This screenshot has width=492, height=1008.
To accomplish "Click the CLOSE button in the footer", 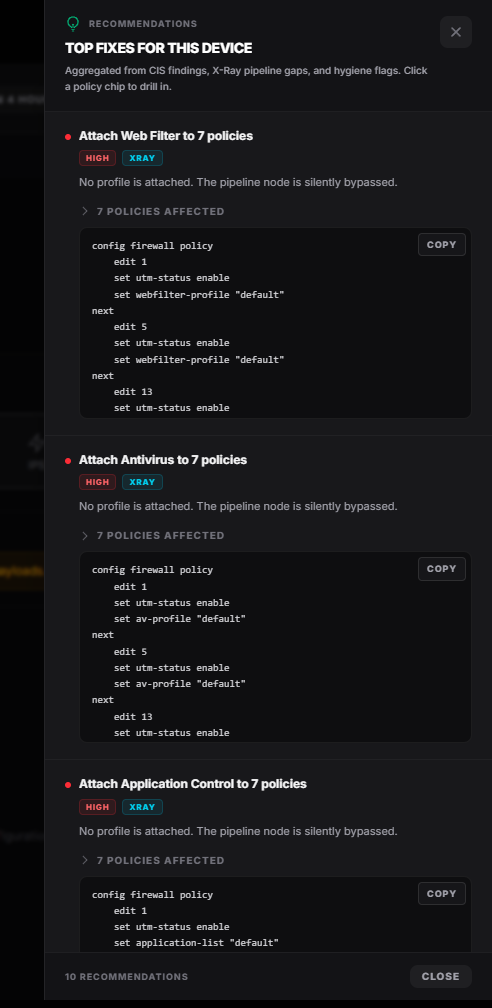I will [441, 976].
